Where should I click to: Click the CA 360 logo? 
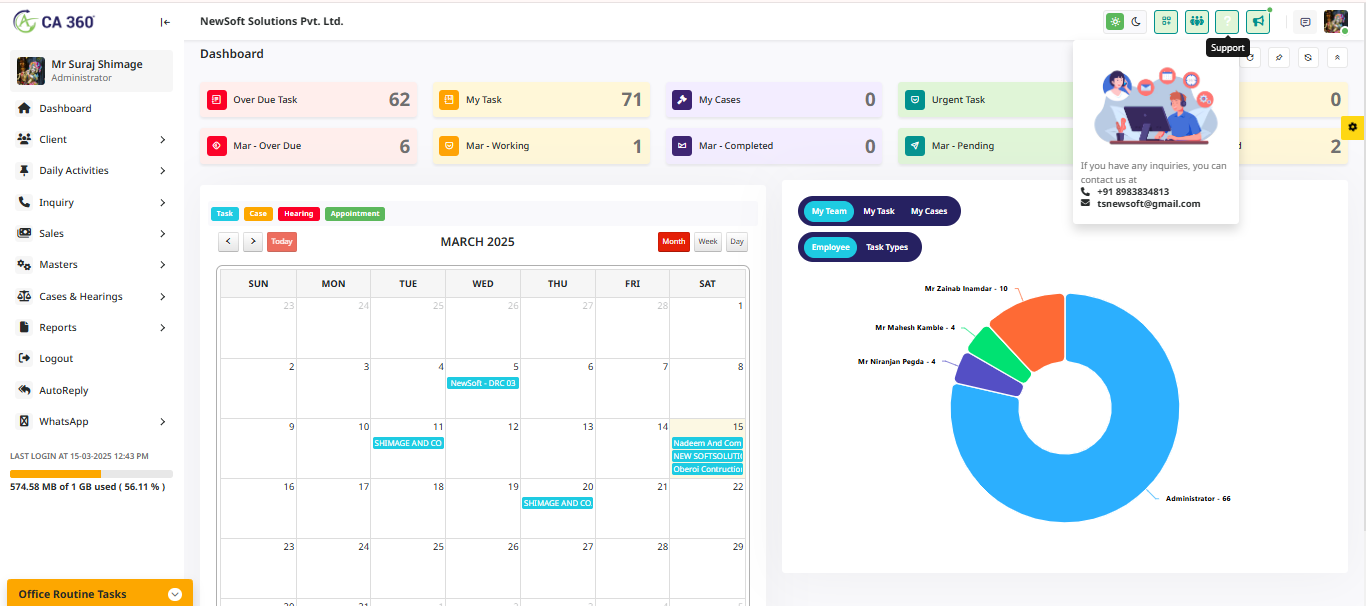coord(54,21)
